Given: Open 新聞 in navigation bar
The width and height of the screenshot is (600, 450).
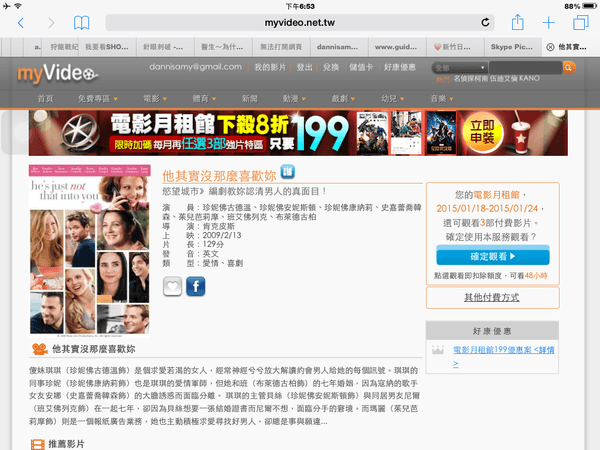Looking at the screenshot, I should [249, 99].
